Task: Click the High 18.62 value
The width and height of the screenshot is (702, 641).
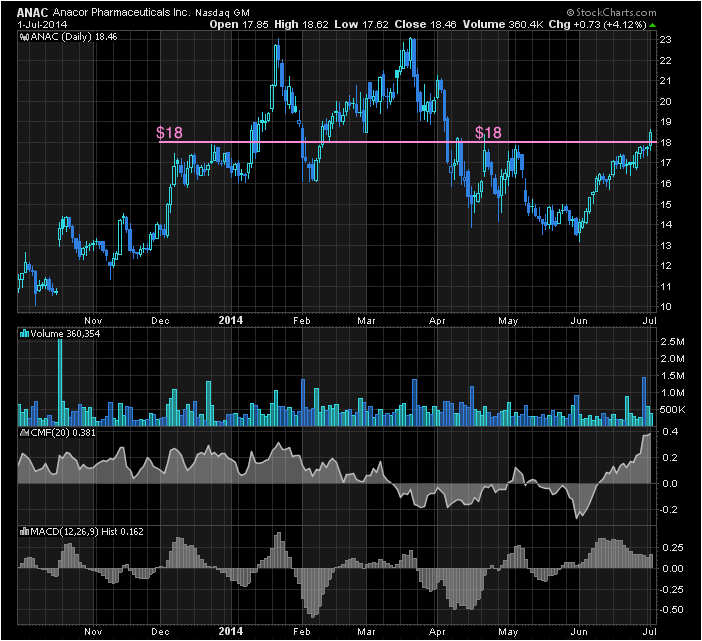Action: [x=301, y=25]
